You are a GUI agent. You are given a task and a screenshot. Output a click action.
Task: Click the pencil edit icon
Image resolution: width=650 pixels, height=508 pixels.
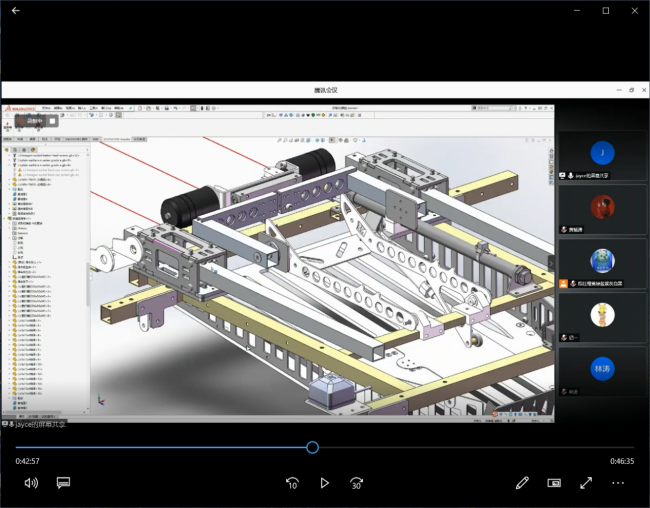[522, 483]
